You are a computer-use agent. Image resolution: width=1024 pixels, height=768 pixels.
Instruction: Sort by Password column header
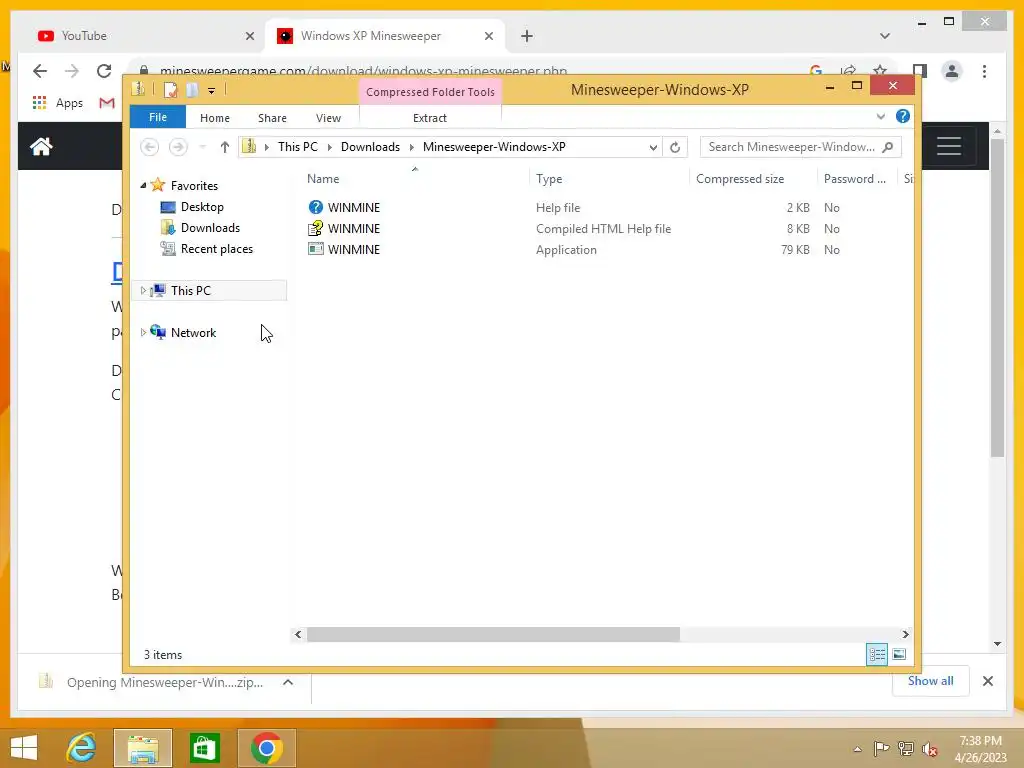point(855,179)
